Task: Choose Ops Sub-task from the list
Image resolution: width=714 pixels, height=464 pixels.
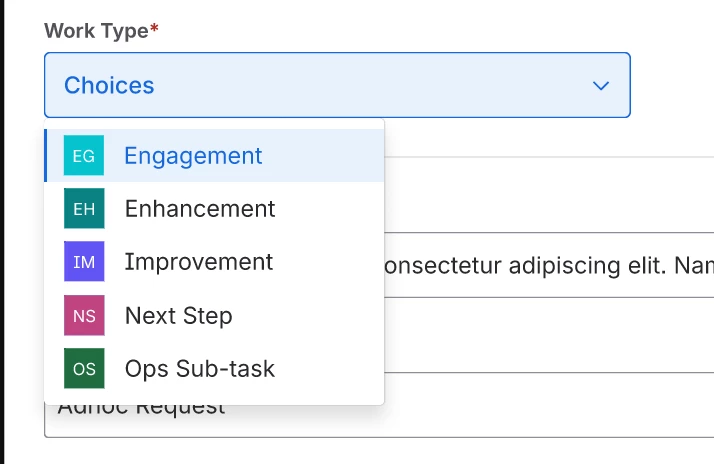Action: [200, 368]
